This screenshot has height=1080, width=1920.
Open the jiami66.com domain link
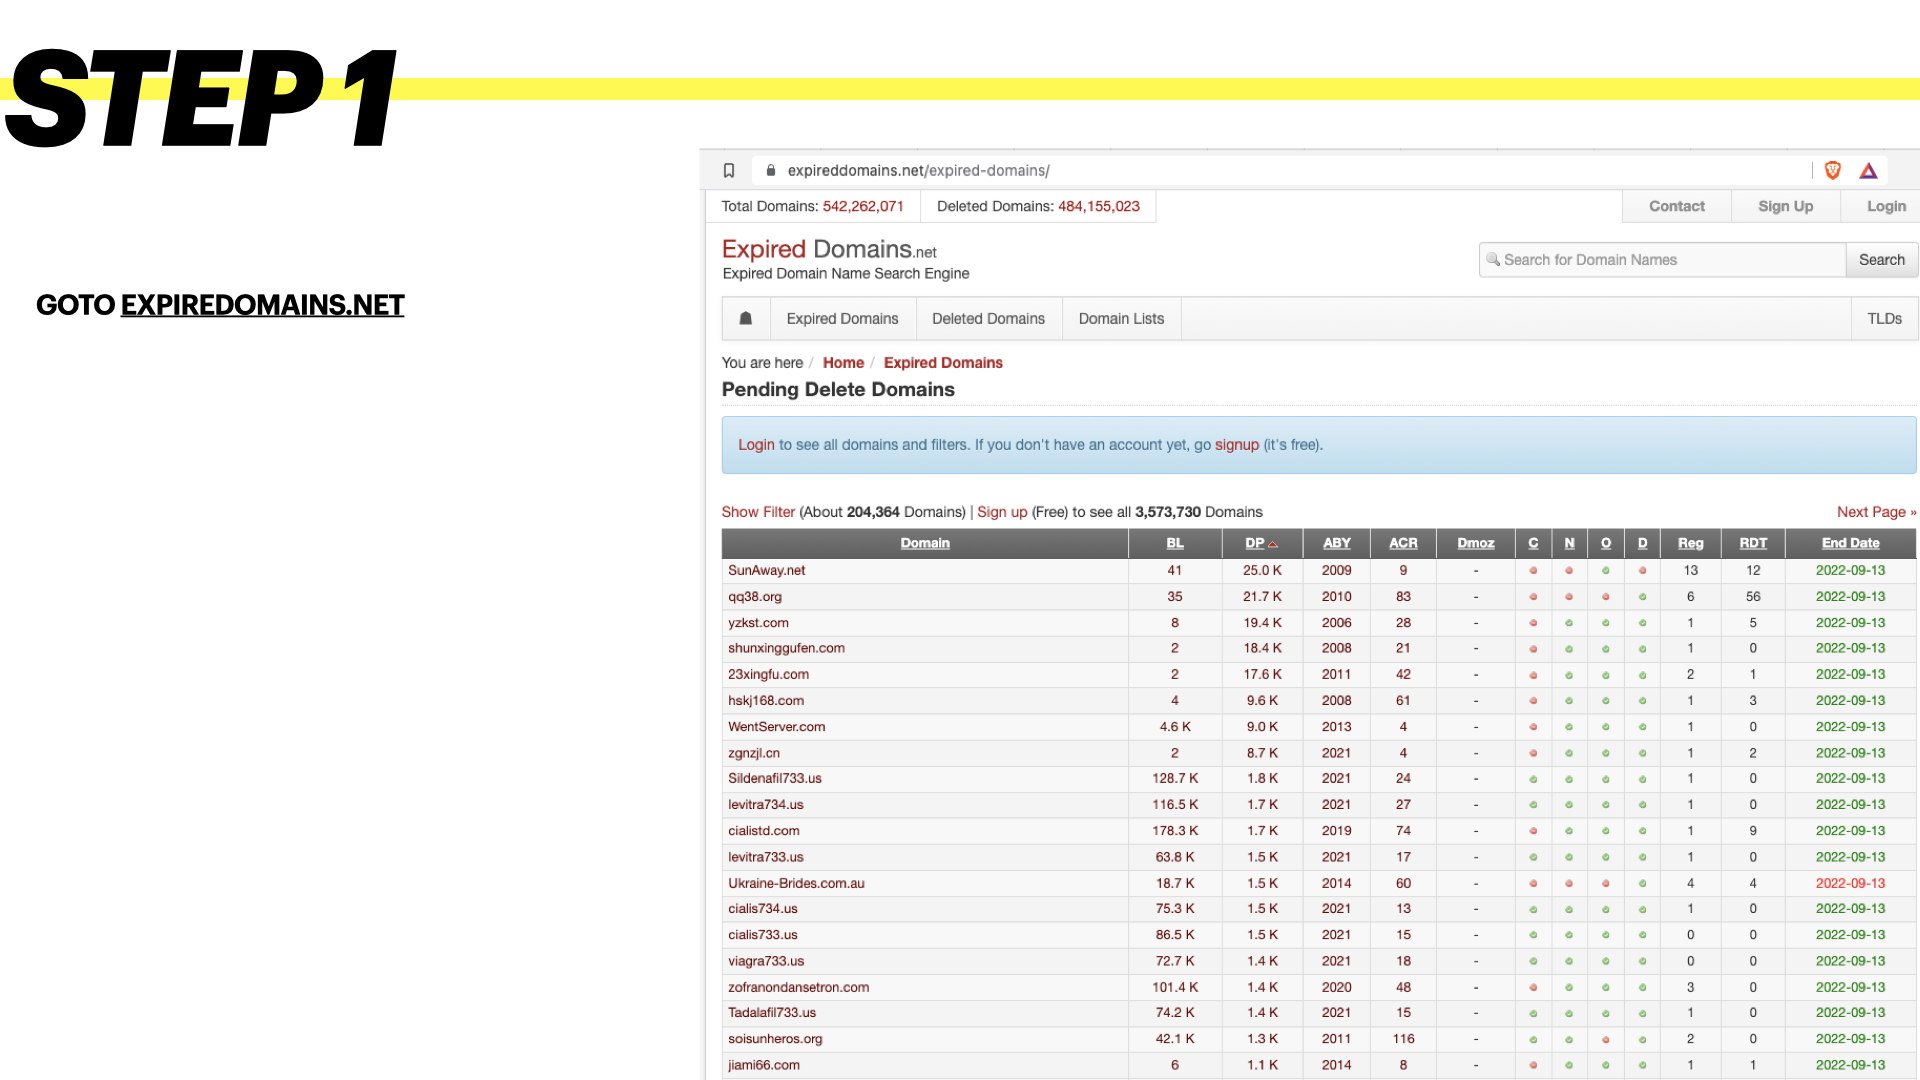coord(764,1065)
